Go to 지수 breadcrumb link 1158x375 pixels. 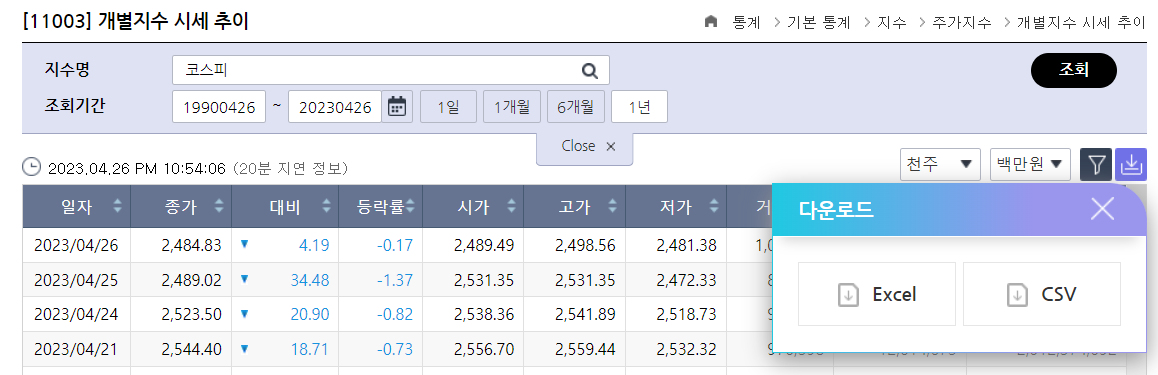click(891, 22)
